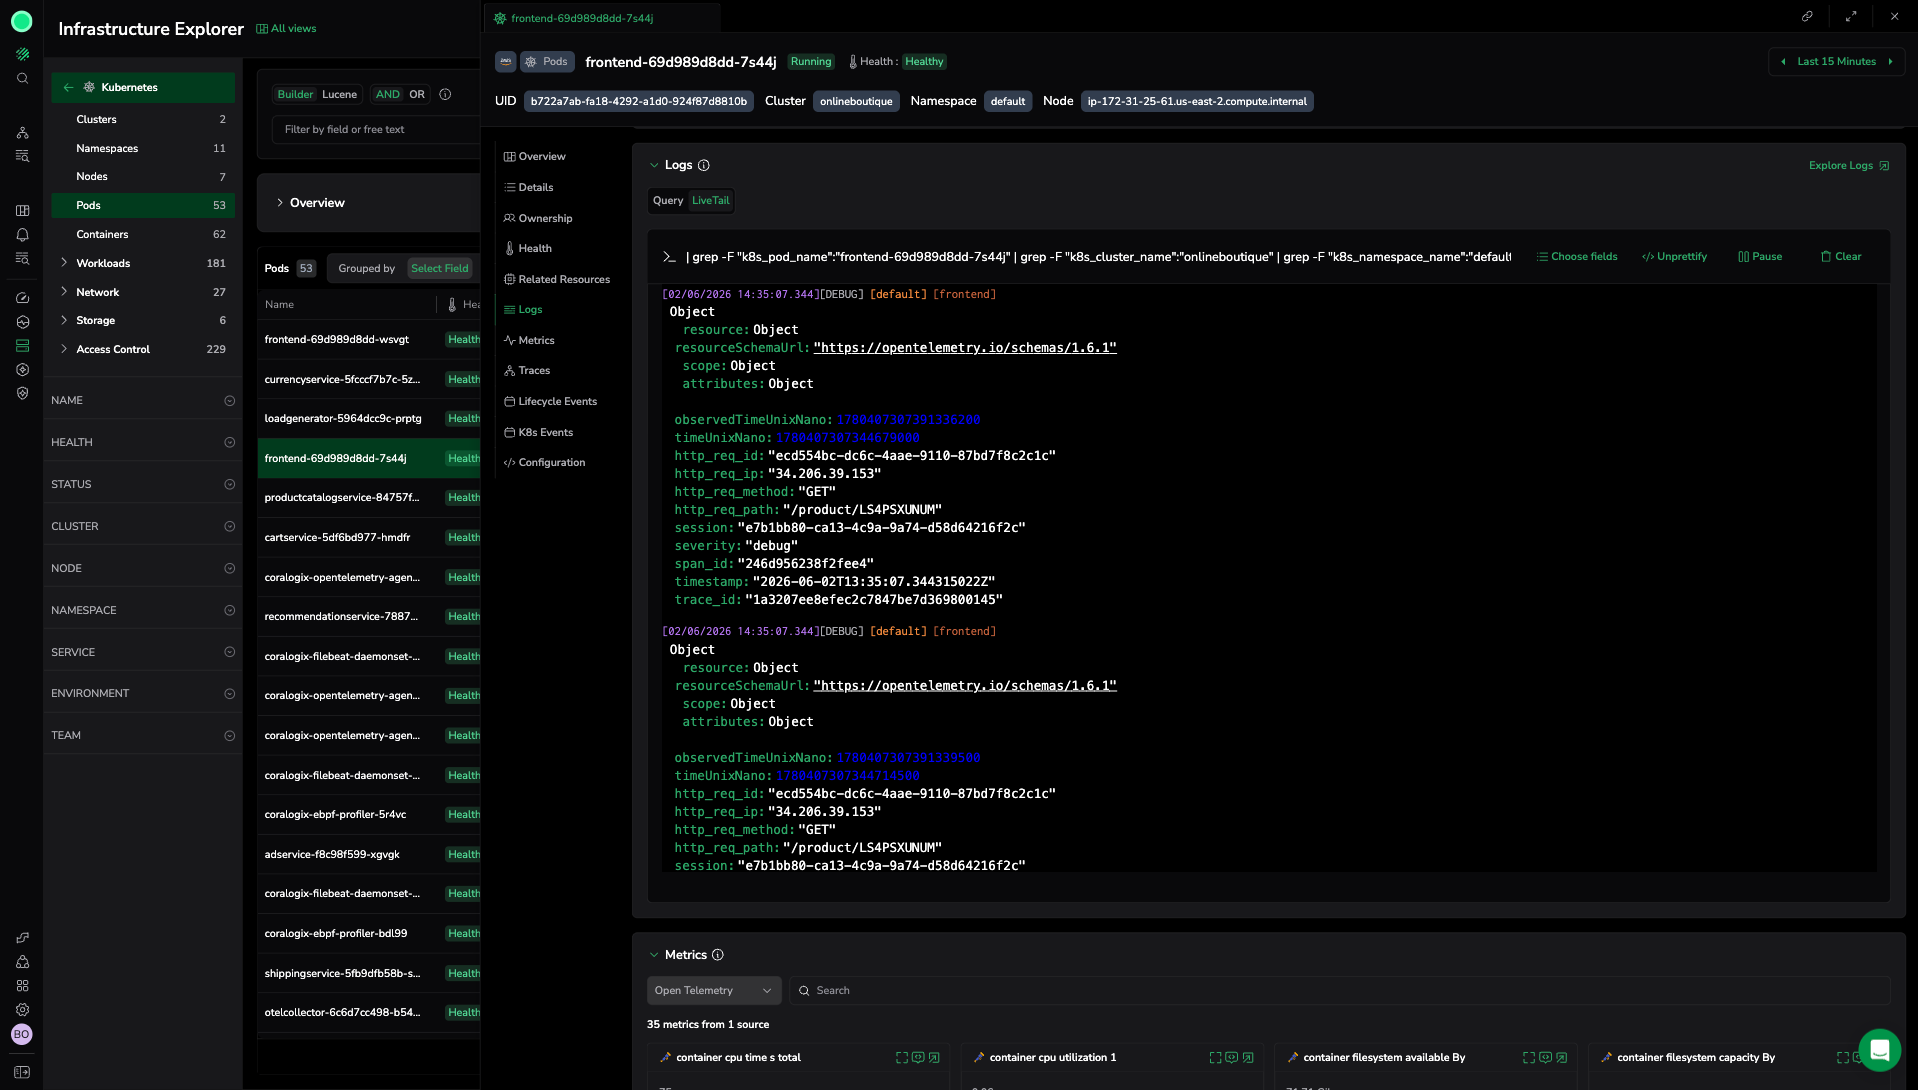The width and height of the screenshot is (1918, 1090).
Task: Open the speedometer icon in the sidebar
Action: click(22, 298)
